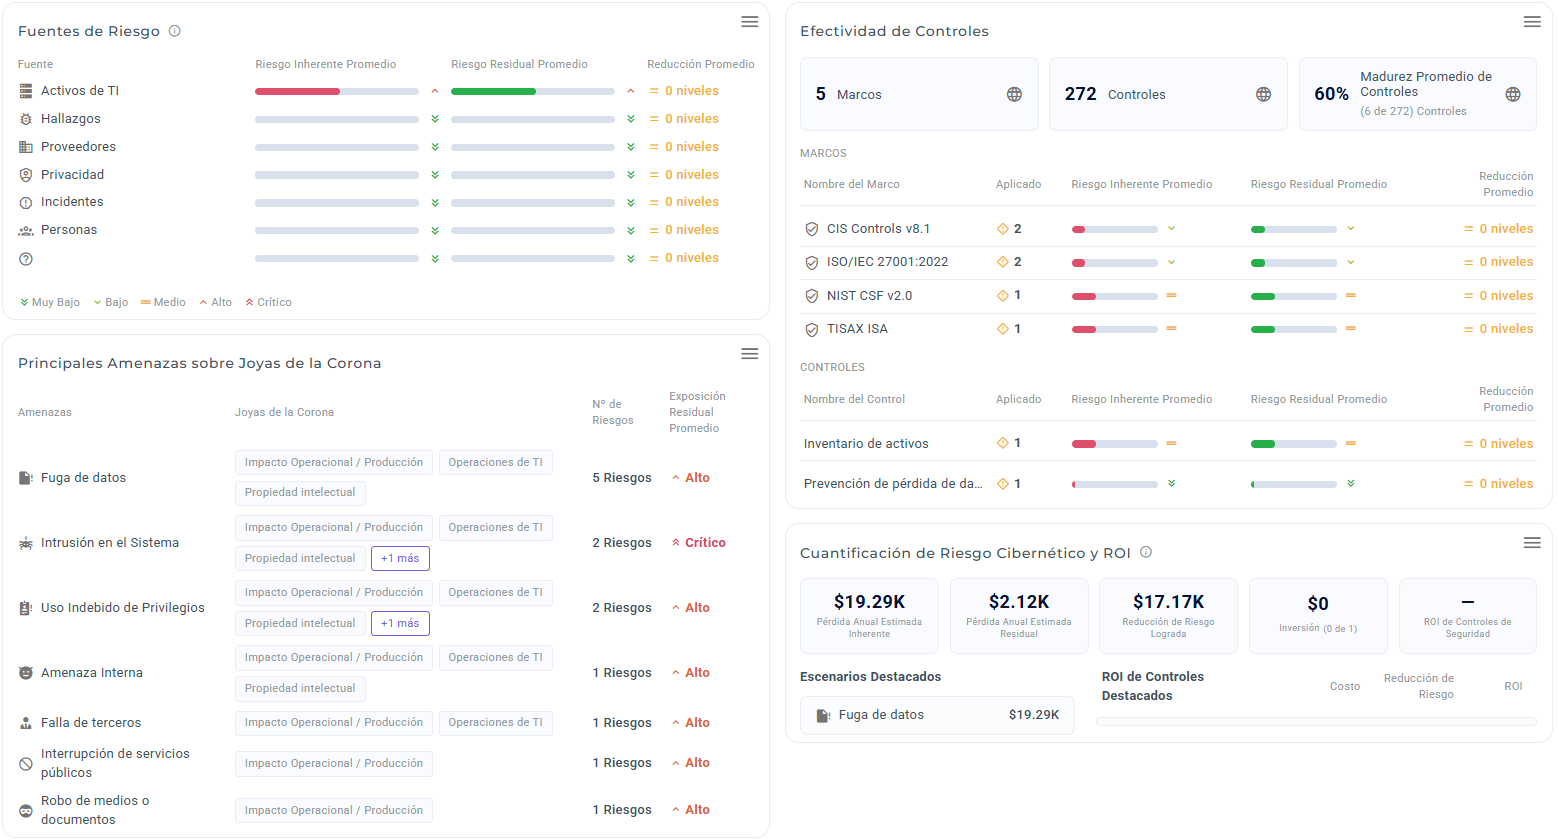Click the globe icon on the Controles card
The width and height of the screenshot is (1557, 840).
coord(1263,94)
